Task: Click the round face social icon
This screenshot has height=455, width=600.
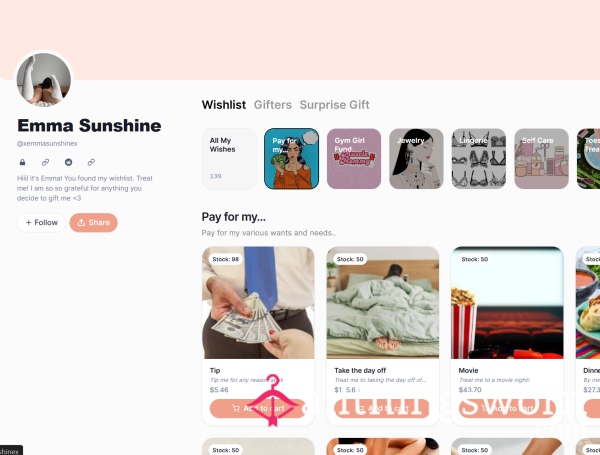Action: [x=68, y=162]
